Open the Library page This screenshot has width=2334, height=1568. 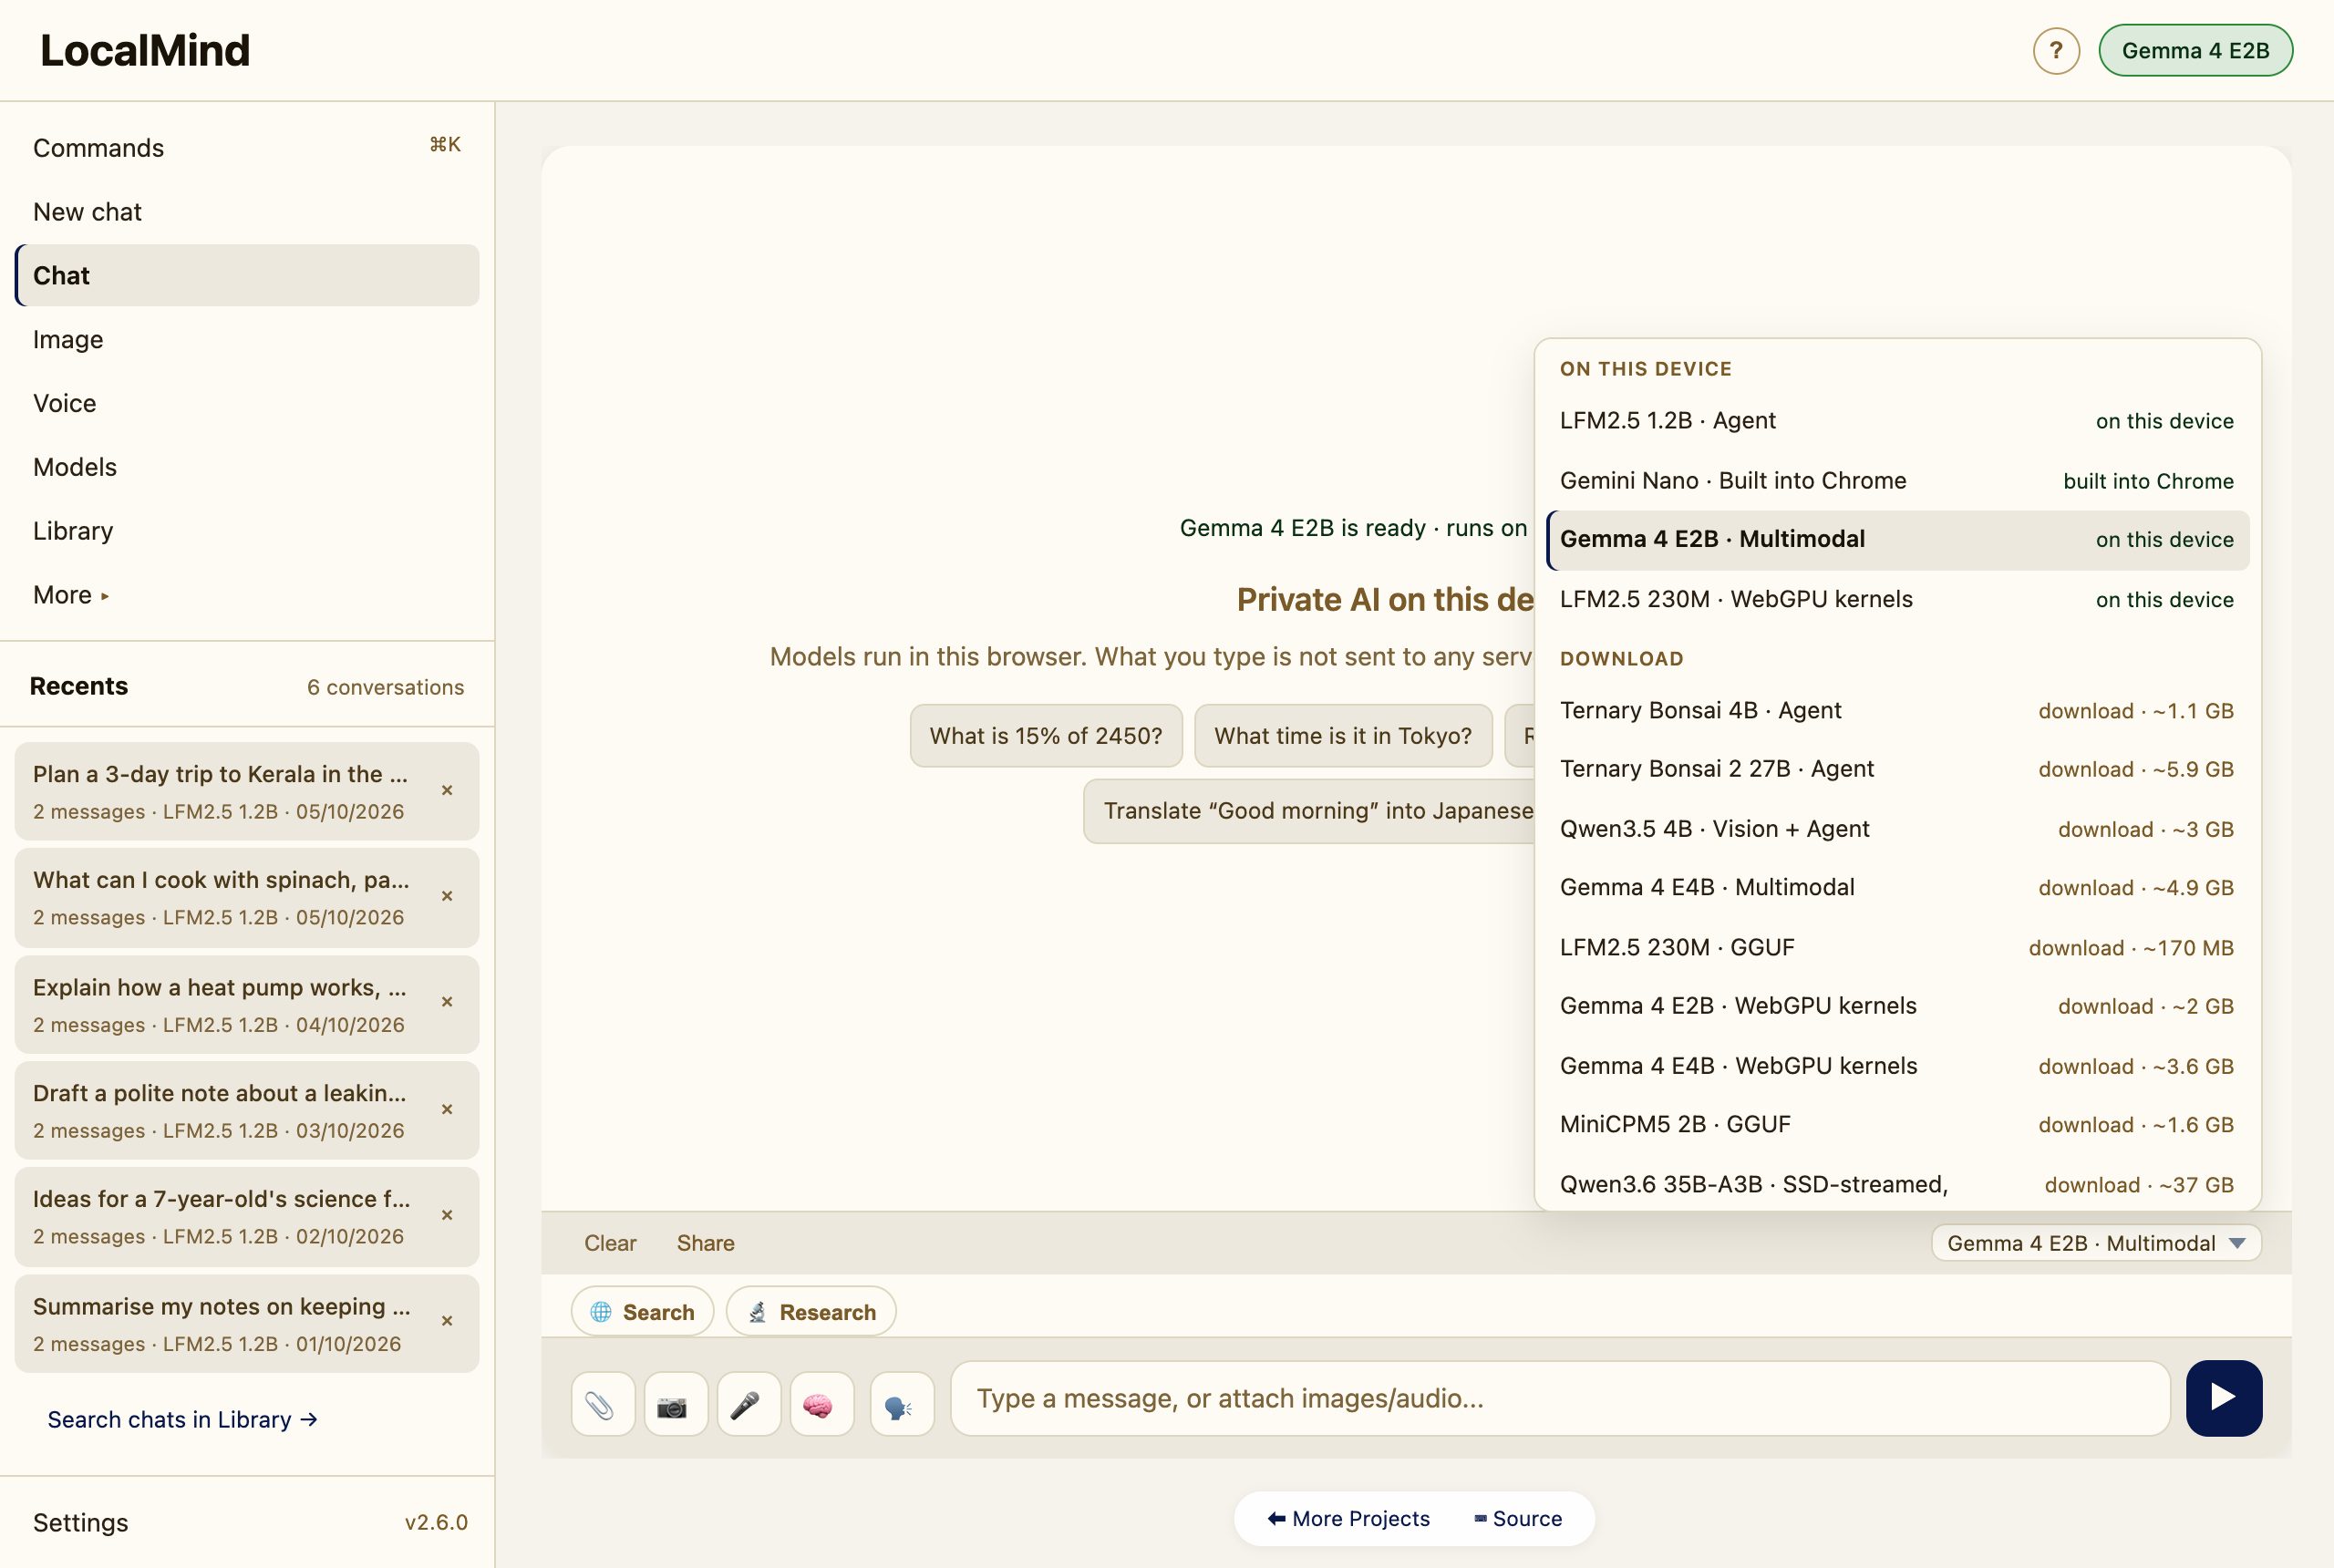coord(247,531)
